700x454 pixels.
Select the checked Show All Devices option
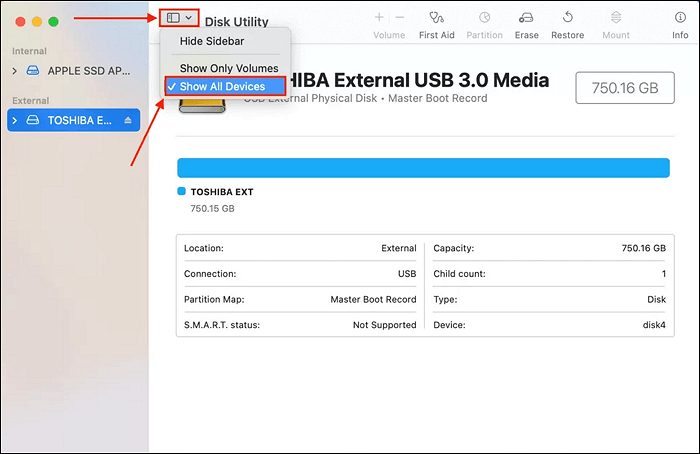pyautogui.click(x=222, y=87)
